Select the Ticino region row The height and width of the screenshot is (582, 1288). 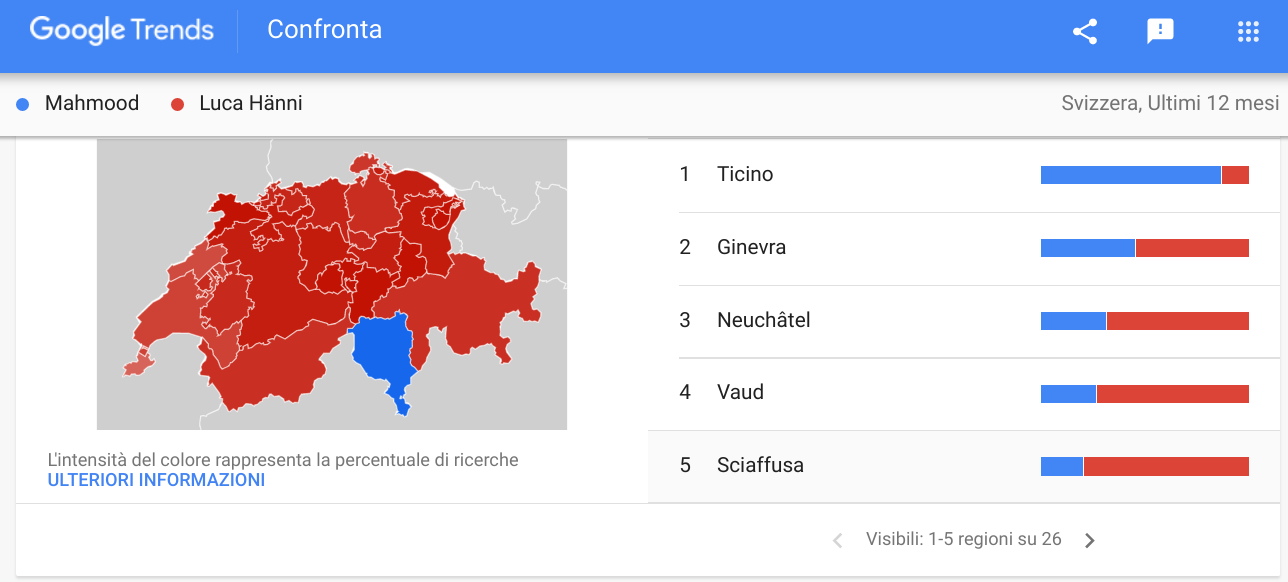(x=964, y=175)
